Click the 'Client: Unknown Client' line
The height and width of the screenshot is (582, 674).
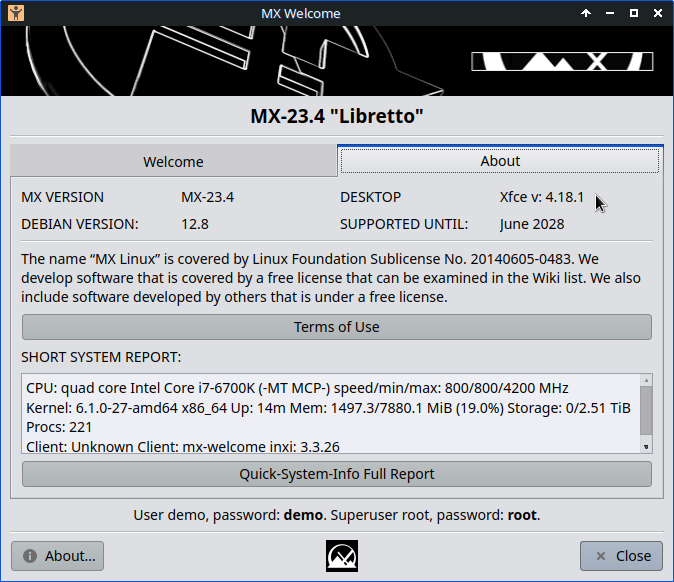click(183, 447)
